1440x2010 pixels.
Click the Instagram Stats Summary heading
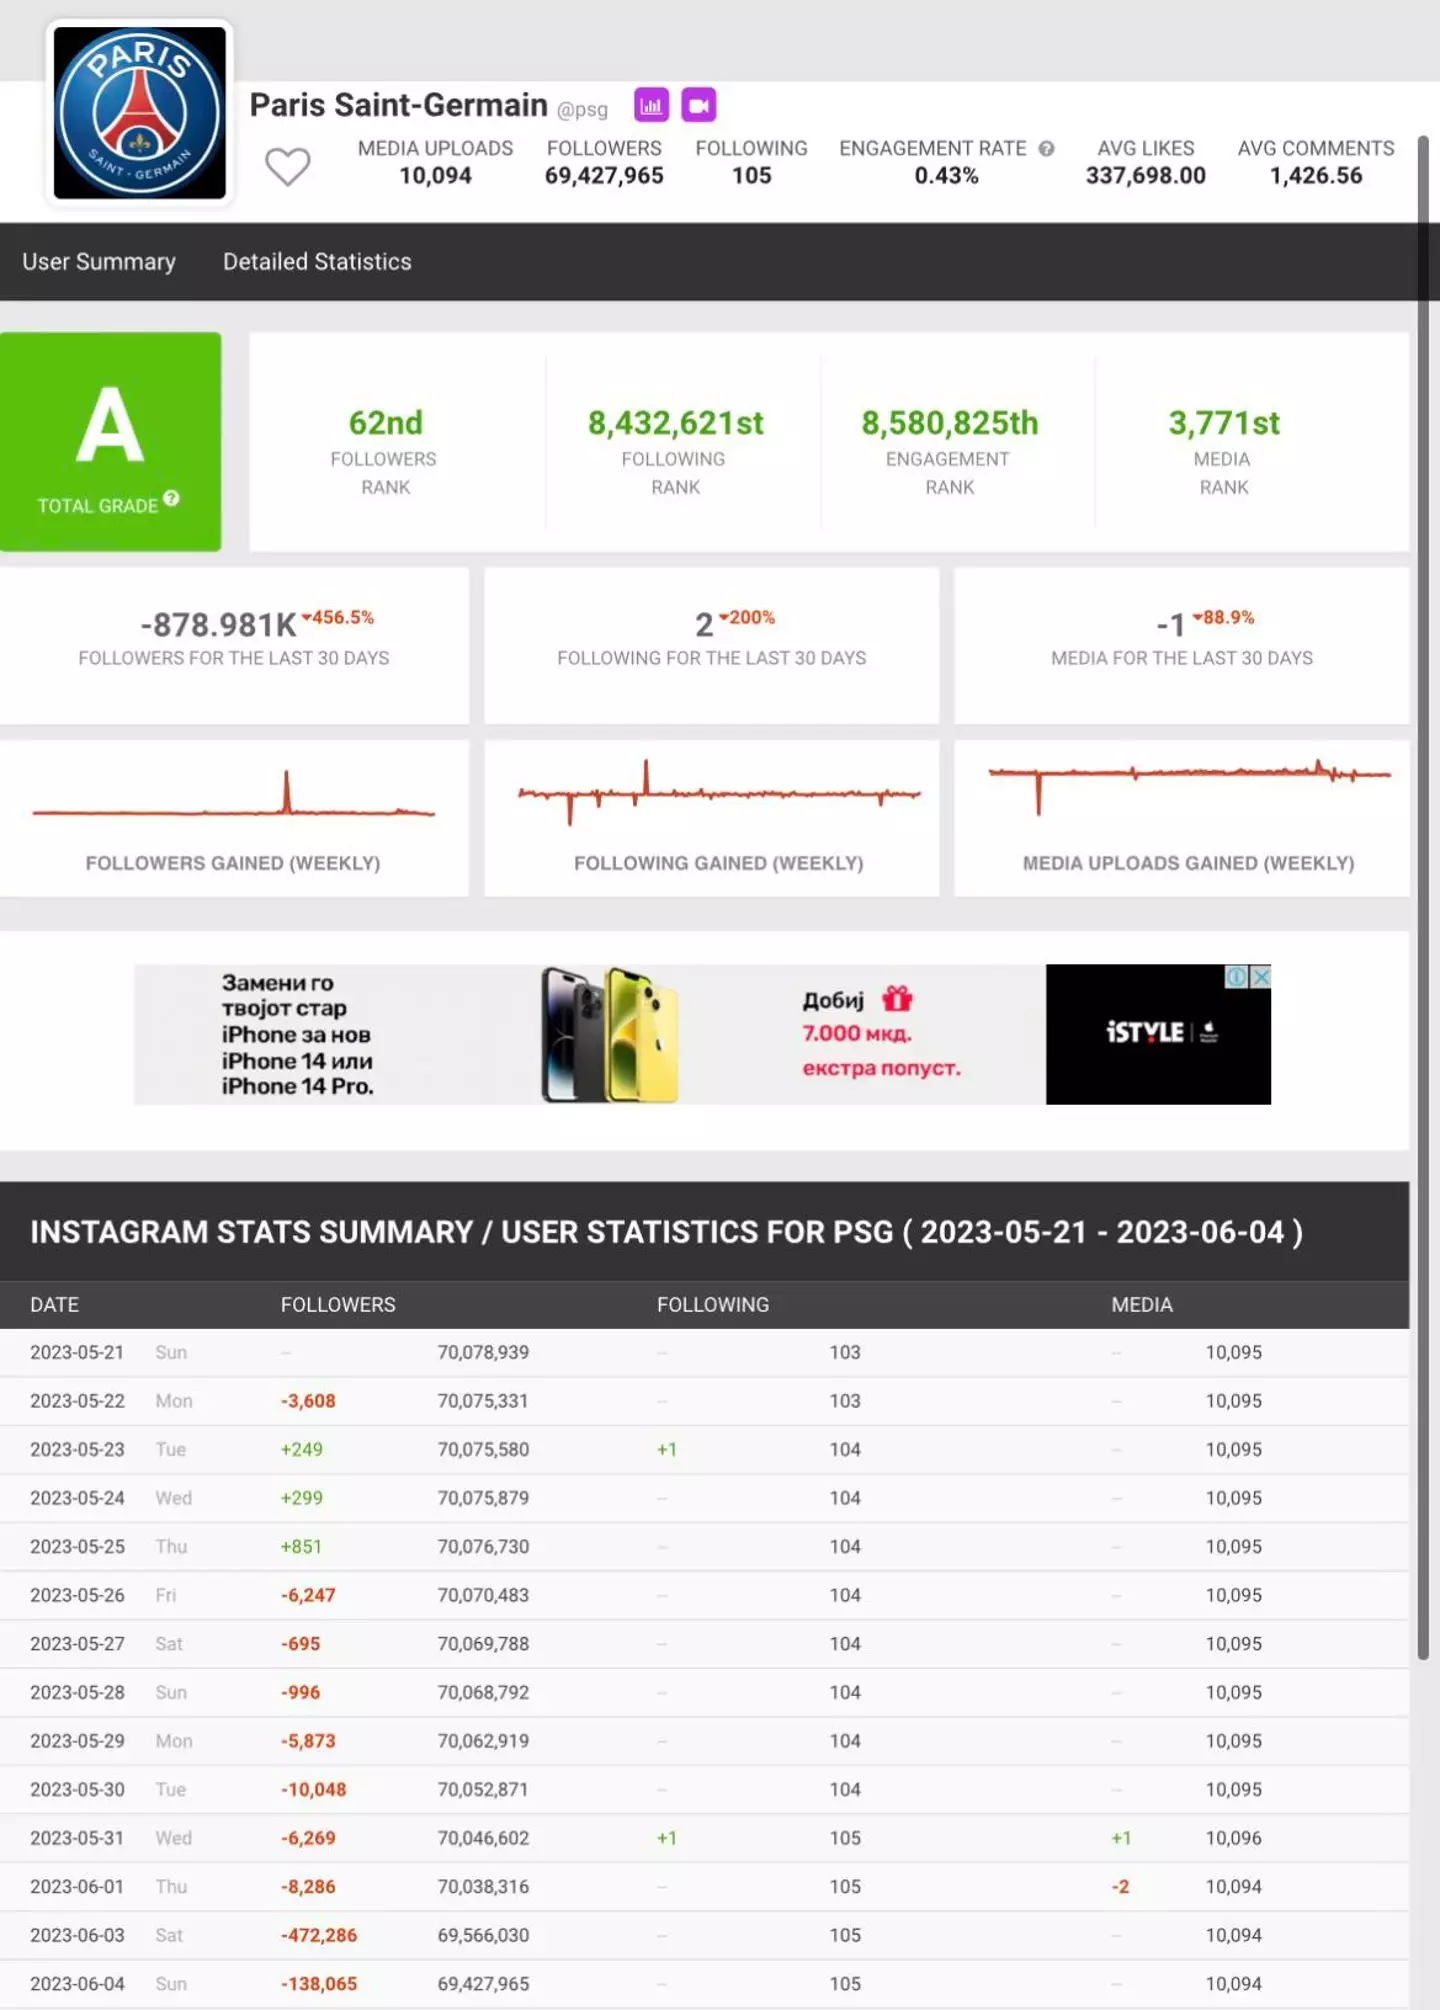666,1233
